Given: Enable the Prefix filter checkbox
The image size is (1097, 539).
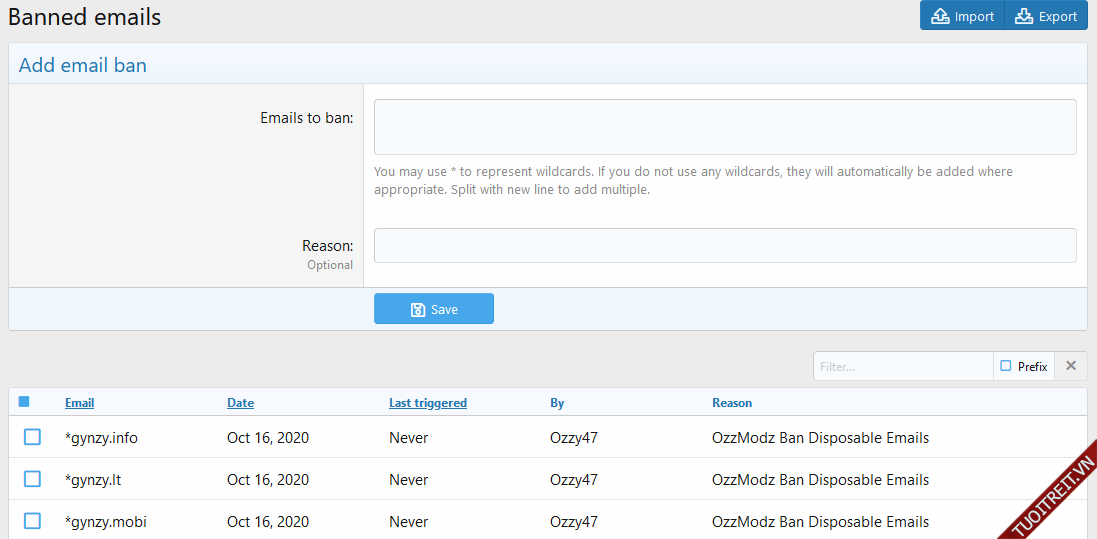Looking at the screenshot, I should click(1006, 366).
